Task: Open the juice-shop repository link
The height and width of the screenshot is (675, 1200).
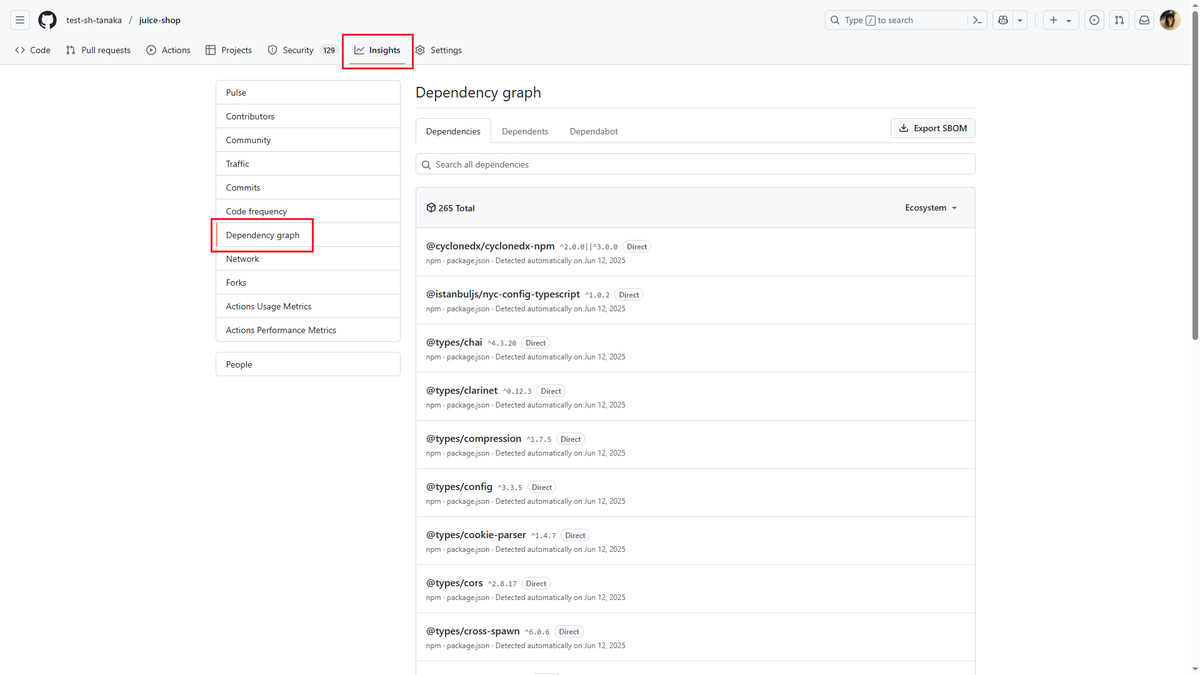Action: point(160,20)
